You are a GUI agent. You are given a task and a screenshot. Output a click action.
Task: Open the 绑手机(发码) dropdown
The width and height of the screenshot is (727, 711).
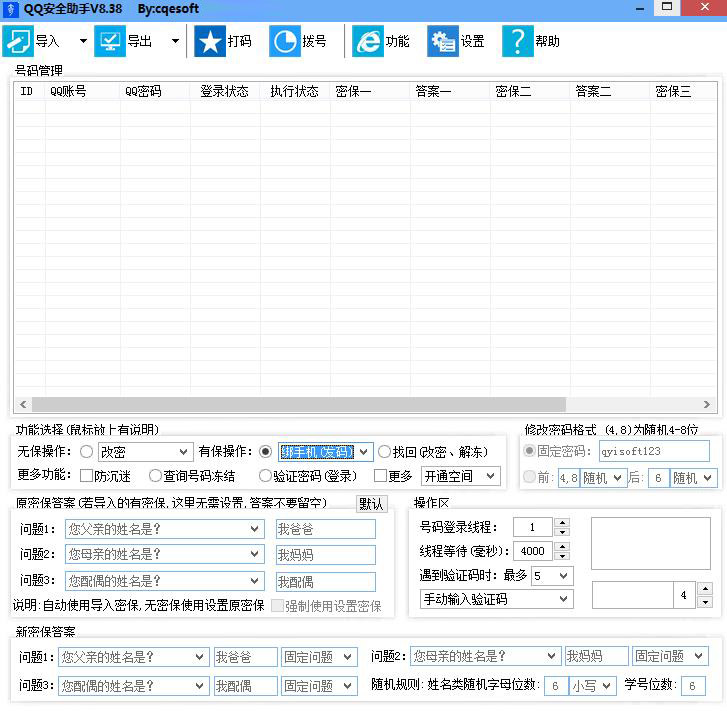tap(325, 452)
